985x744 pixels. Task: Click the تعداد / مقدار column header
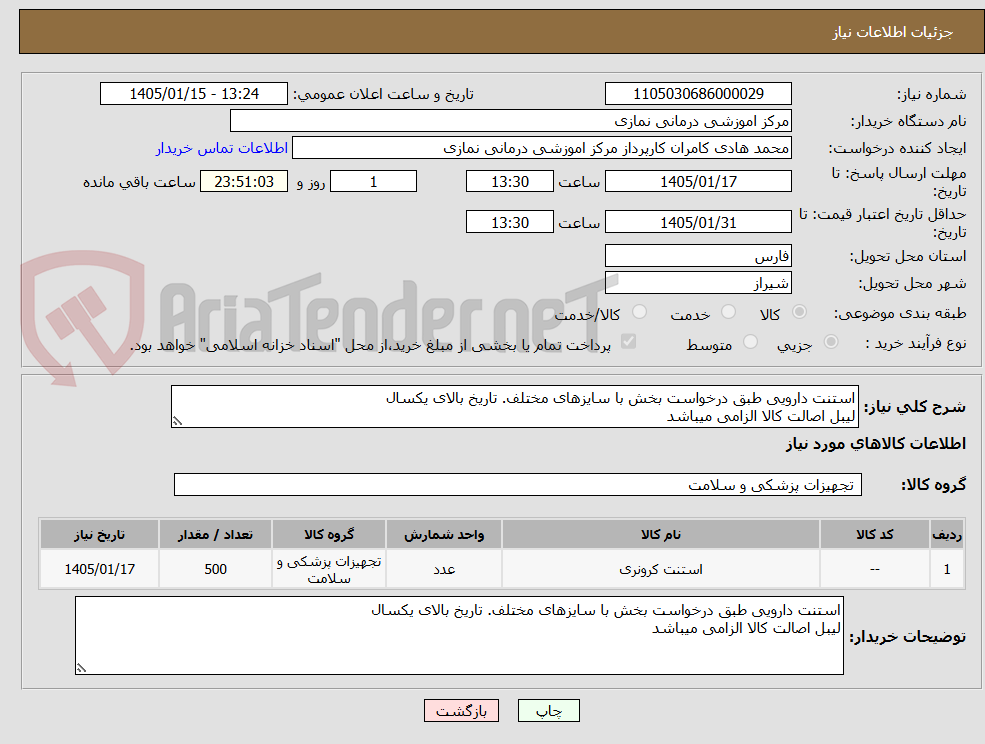(x=215, y=534)
